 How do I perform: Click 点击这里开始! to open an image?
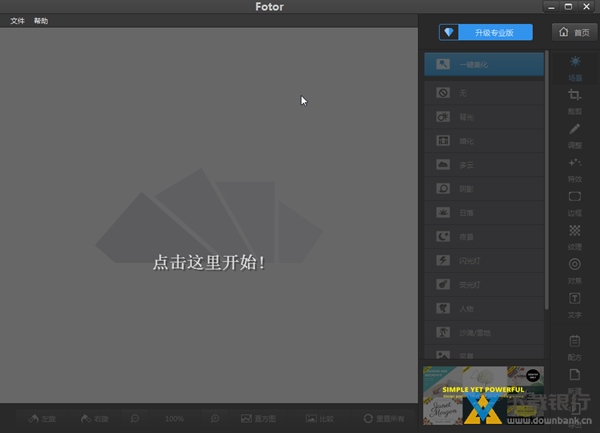click(209, 263)
